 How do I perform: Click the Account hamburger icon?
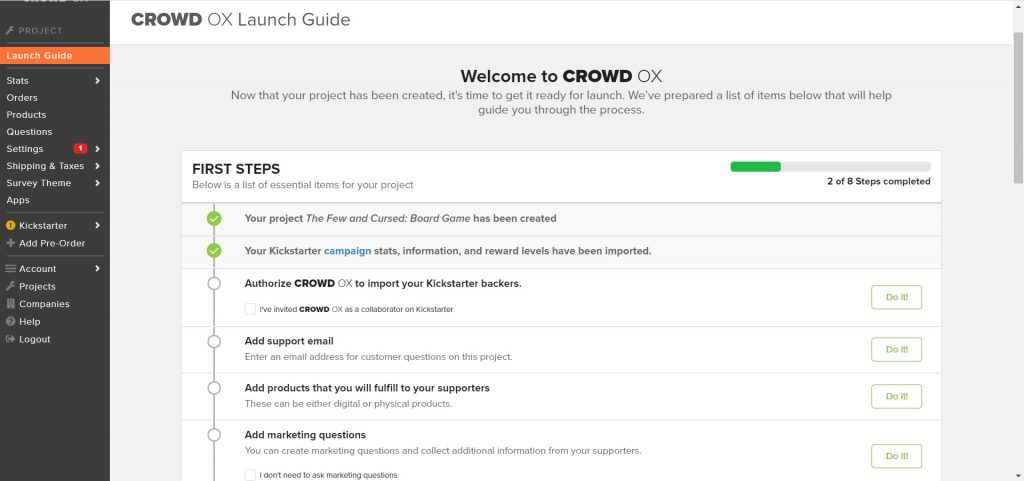[x=10, y=269]
